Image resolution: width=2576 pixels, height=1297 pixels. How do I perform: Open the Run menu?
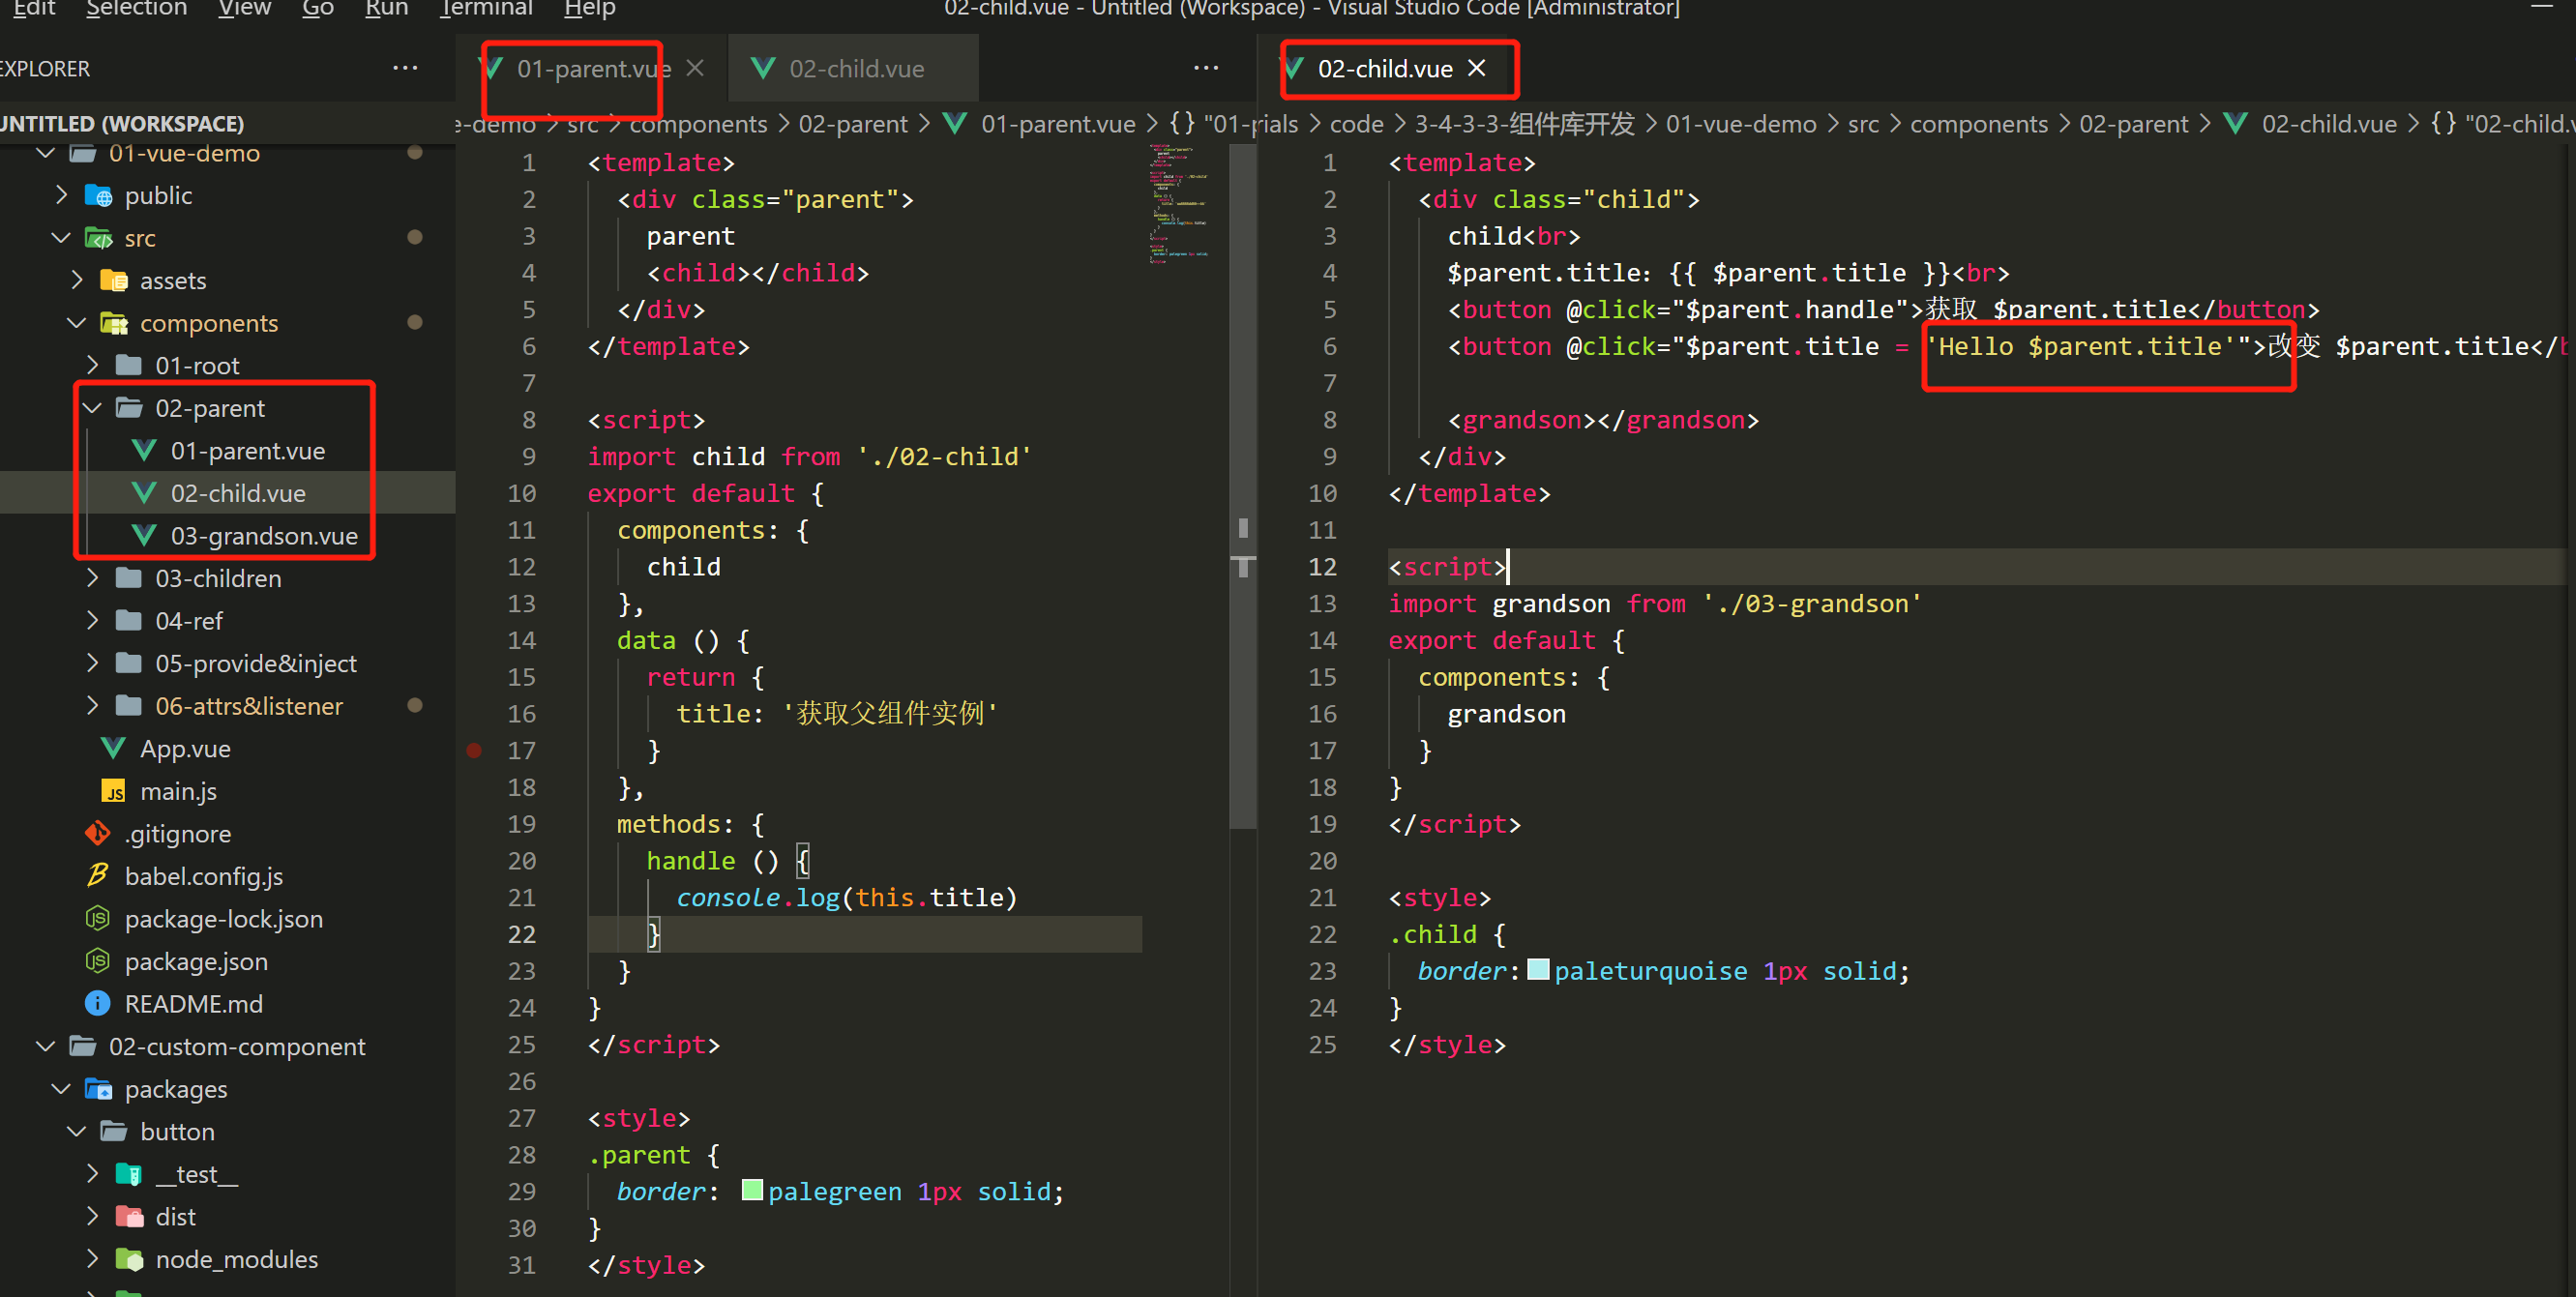386,9
